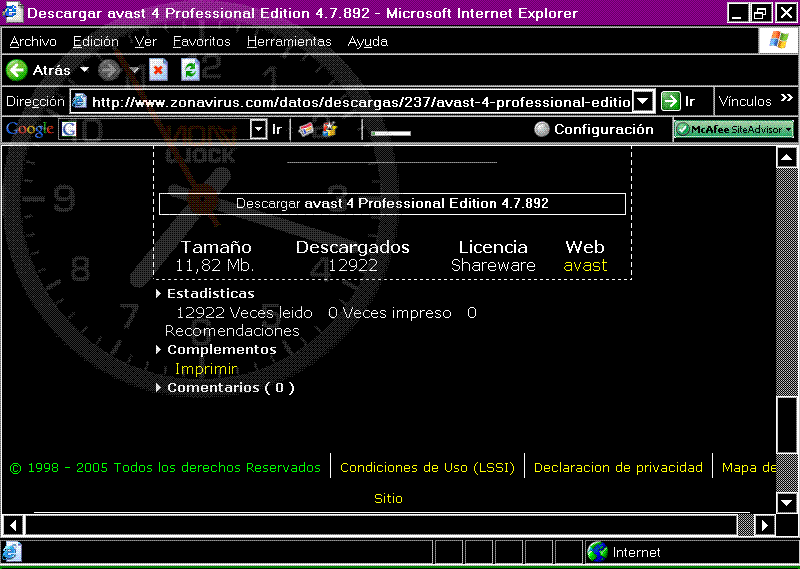Viewport: 800px width, 569px height.
Task: Open the back history dropdown arrow
Action: [x=84, y=70]
